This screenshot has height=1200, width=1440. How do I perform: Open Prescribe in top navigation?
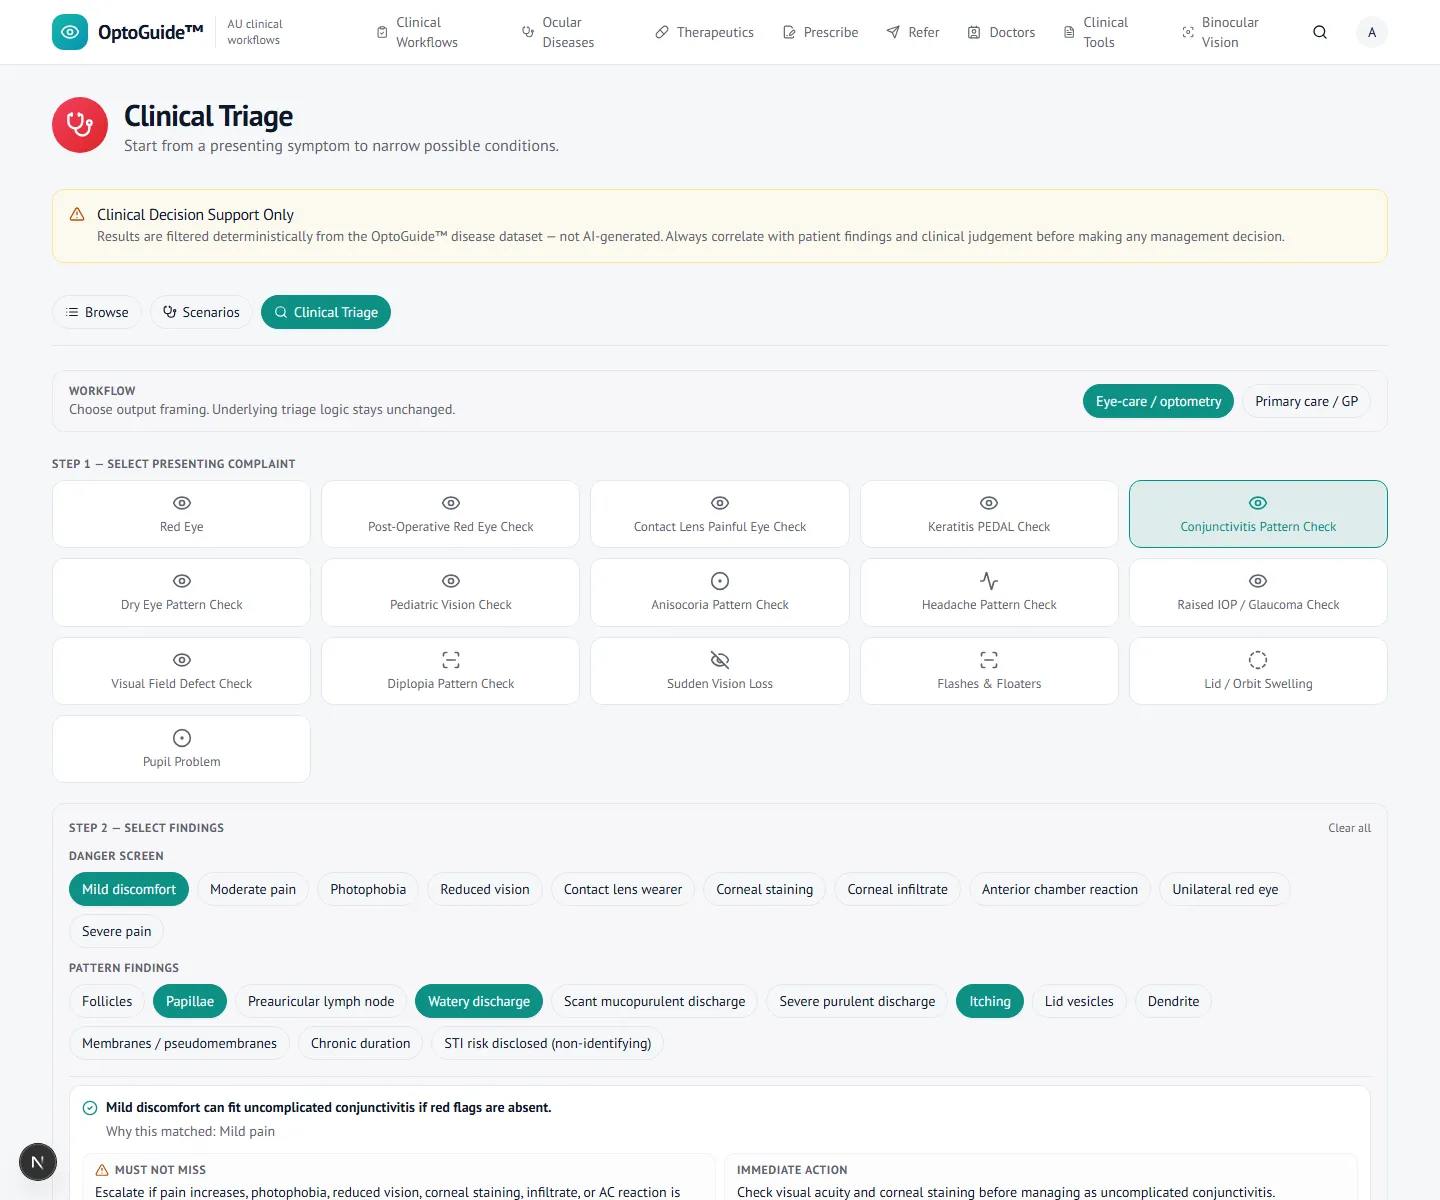[x=820, y=32]
